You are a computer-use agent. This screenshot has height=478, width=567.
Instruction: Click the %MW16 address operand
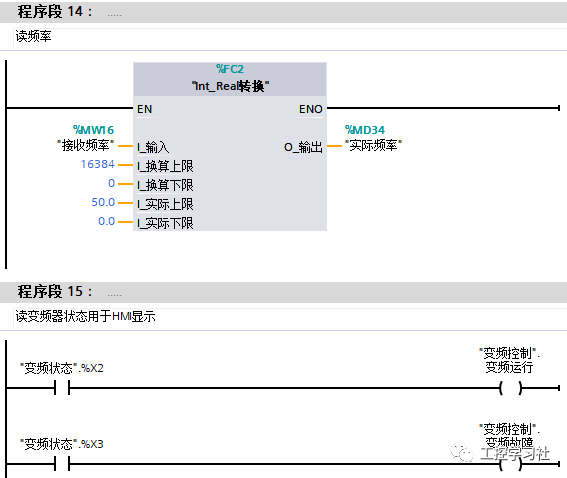click(93, 129)
